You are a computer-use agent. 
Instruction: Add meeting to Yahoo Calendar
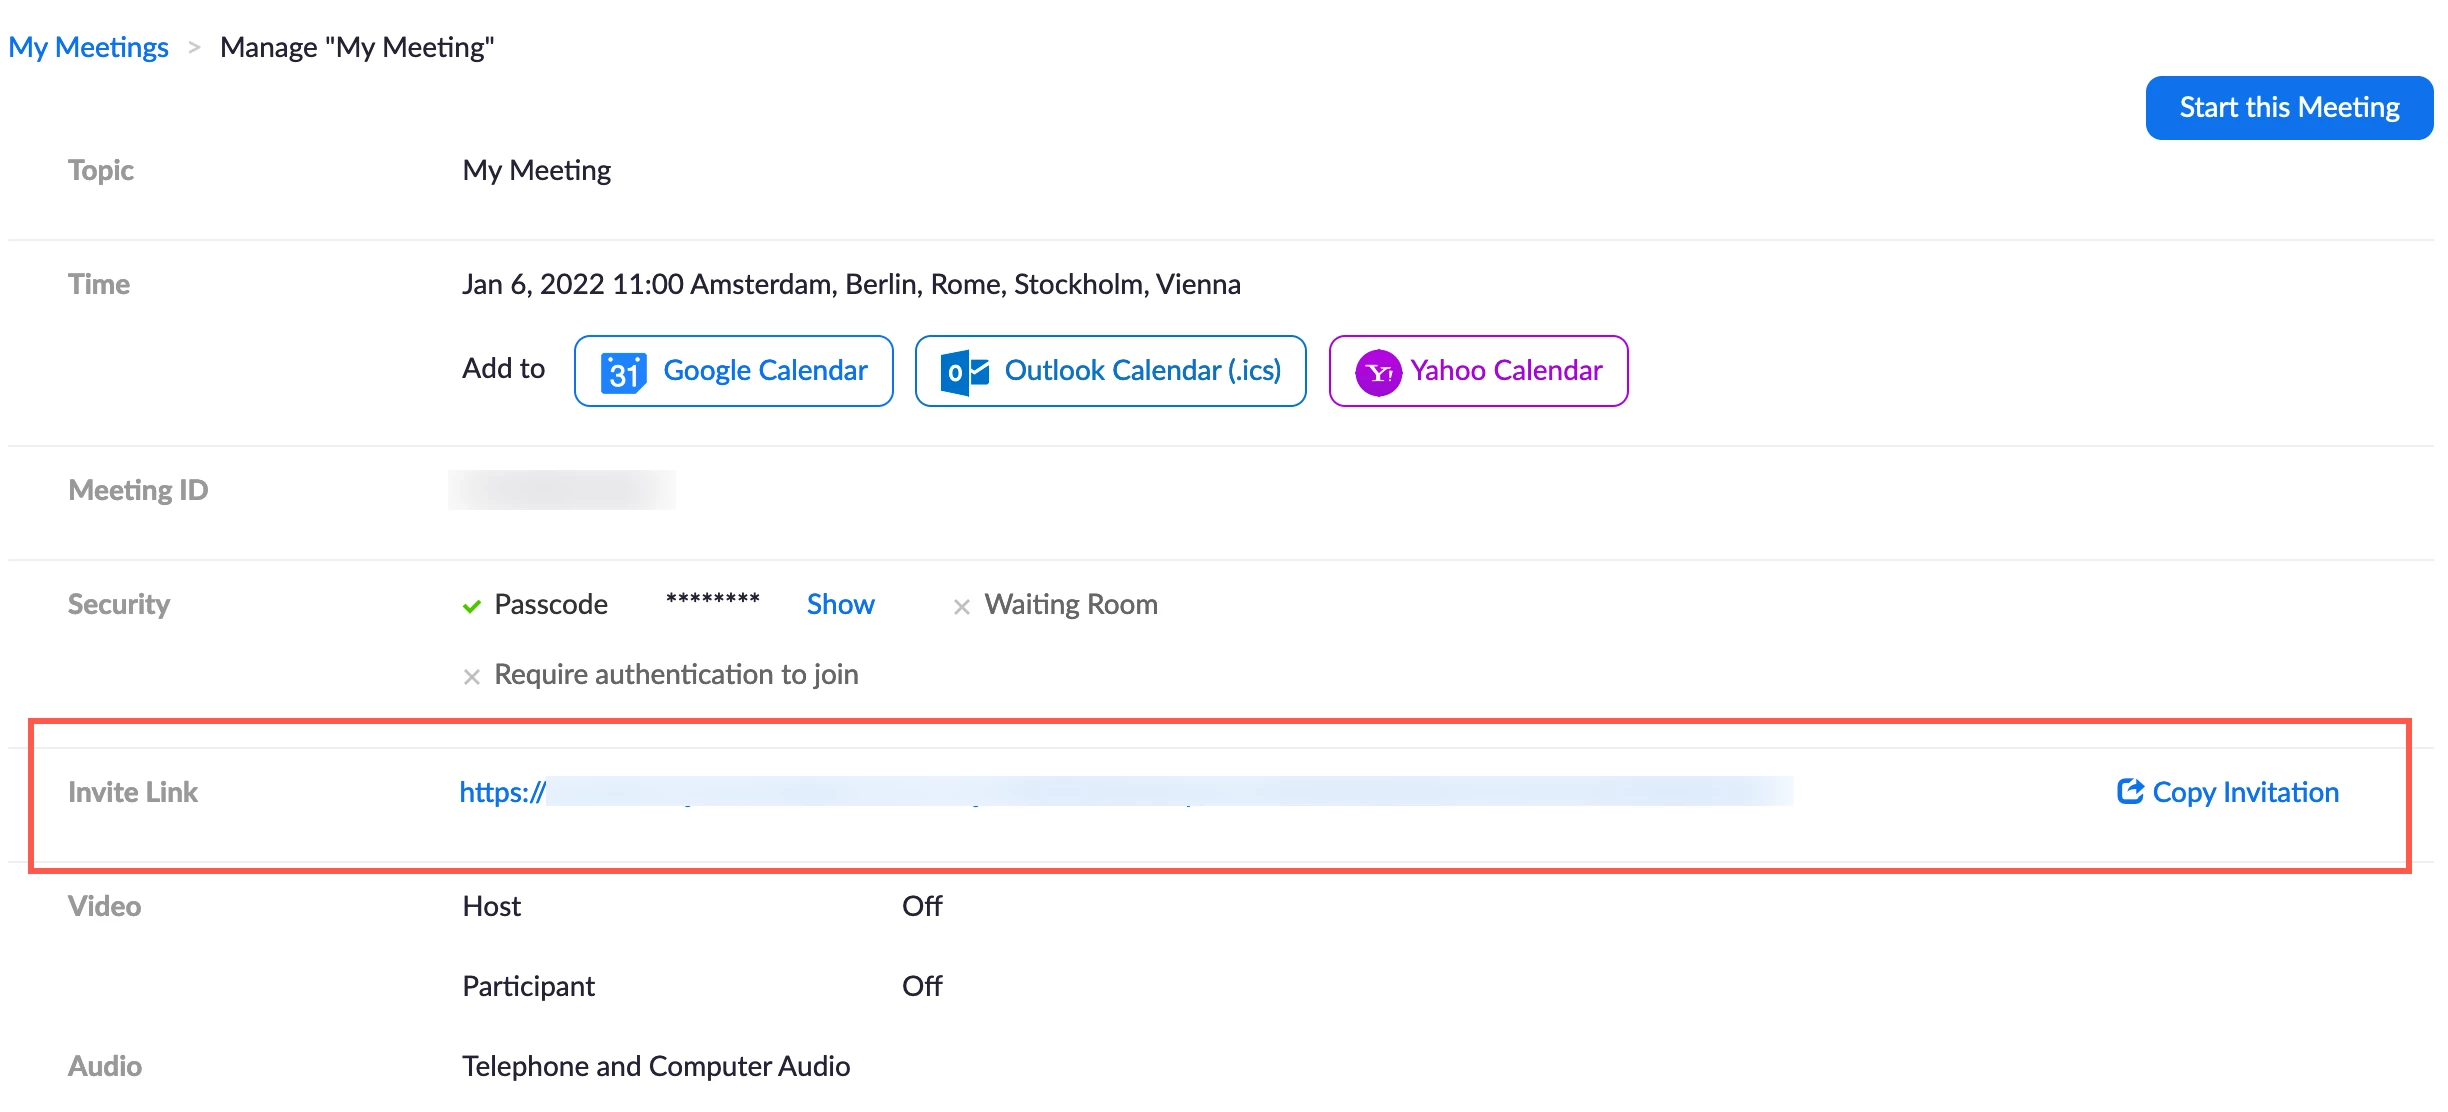(x=1478, y=371)
